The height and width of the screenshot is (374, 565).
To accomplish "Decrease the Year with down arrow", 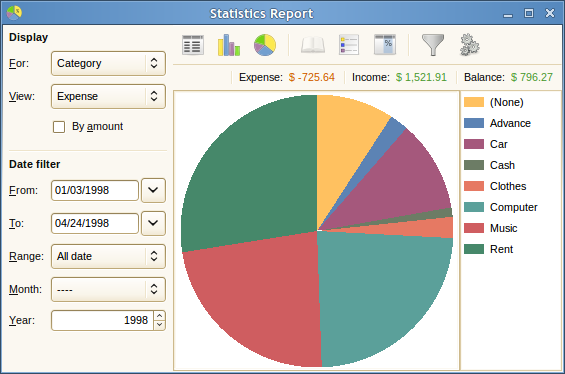I will click(159, 325).
